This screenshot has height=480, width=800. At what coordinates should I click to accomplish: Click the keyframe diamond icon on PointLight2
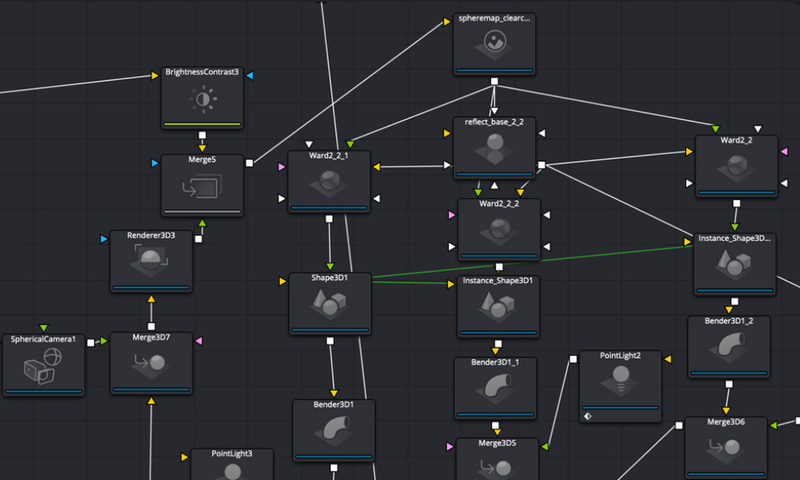point(588,416)
